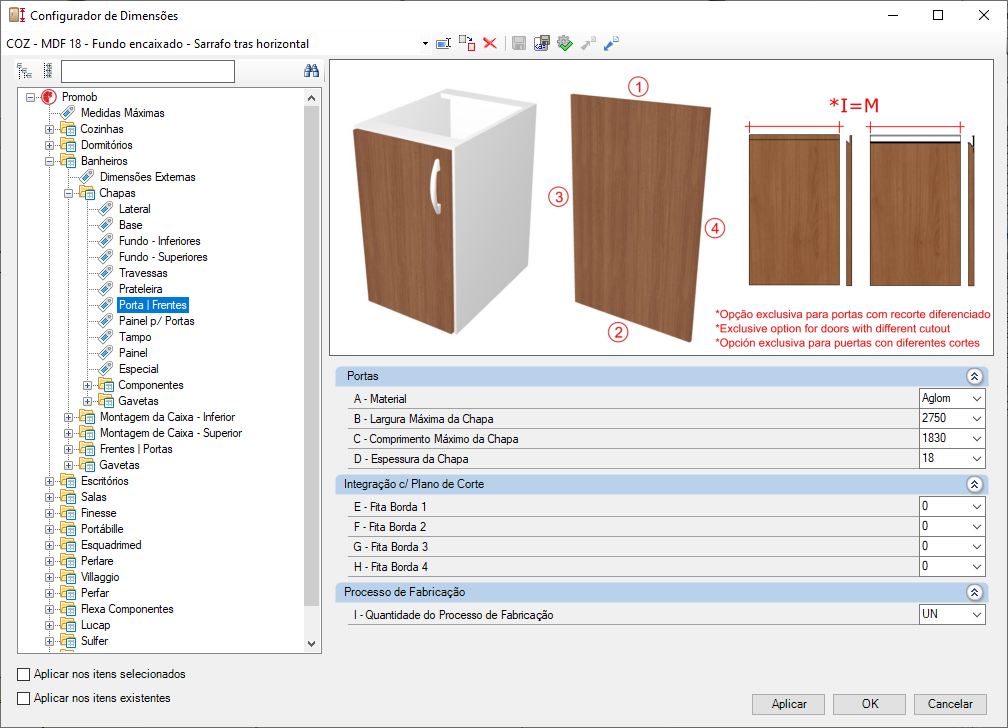Click the Aplicar button
The image size is (1008, 728).
coord(789,704)
